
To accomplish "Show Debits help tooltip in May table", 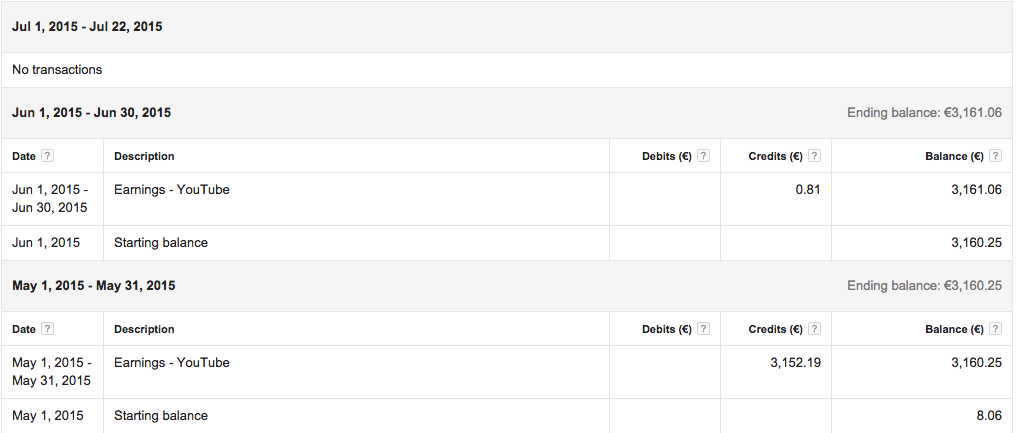I will pyautogui.click(x=703, y=329).
